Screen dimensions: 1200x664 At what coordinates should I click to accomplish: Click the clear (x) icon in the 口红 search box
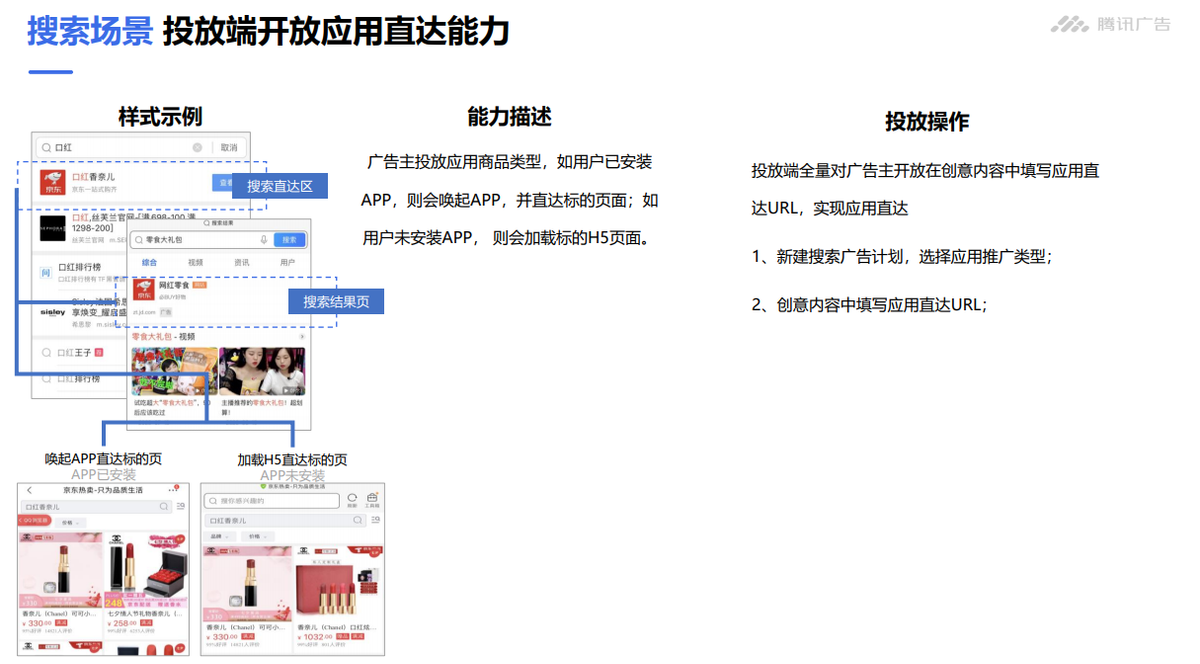tap(196, 148)
